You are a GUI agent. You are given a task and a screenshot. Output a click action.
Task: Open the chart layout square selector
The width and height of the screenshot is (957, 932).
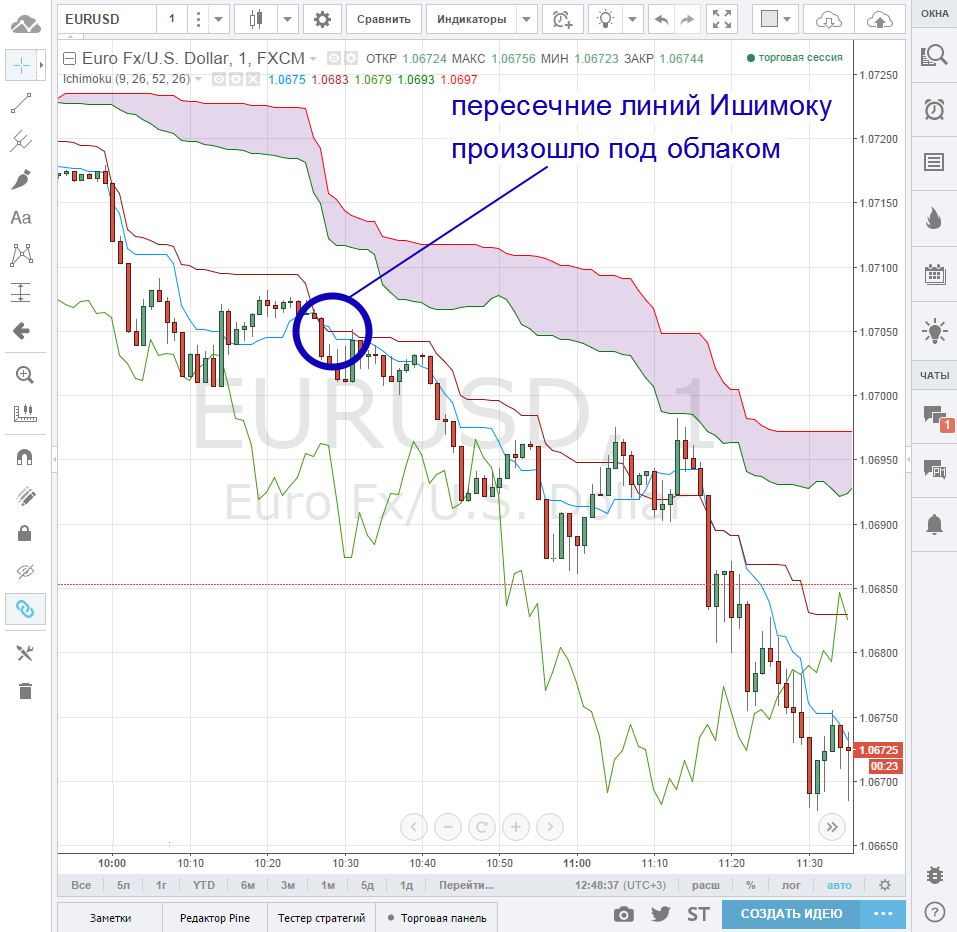coord(775,20)
